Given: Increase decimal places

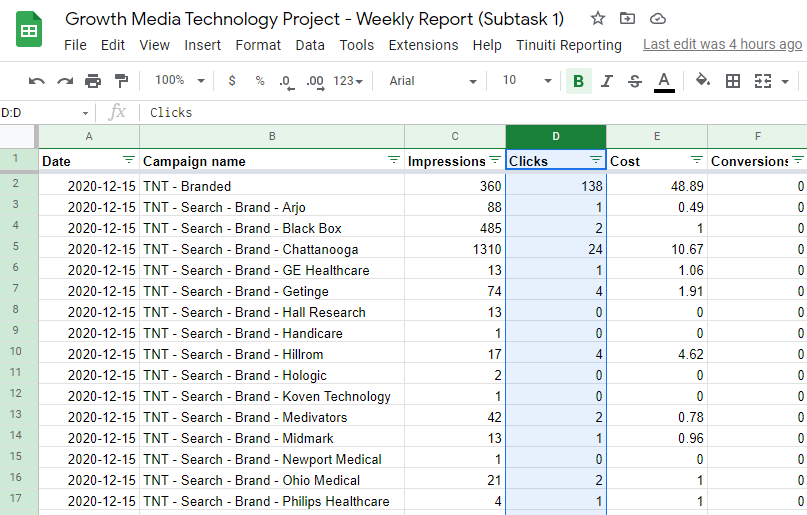Looking at the screenshot, I should click(x=315, y=82).
